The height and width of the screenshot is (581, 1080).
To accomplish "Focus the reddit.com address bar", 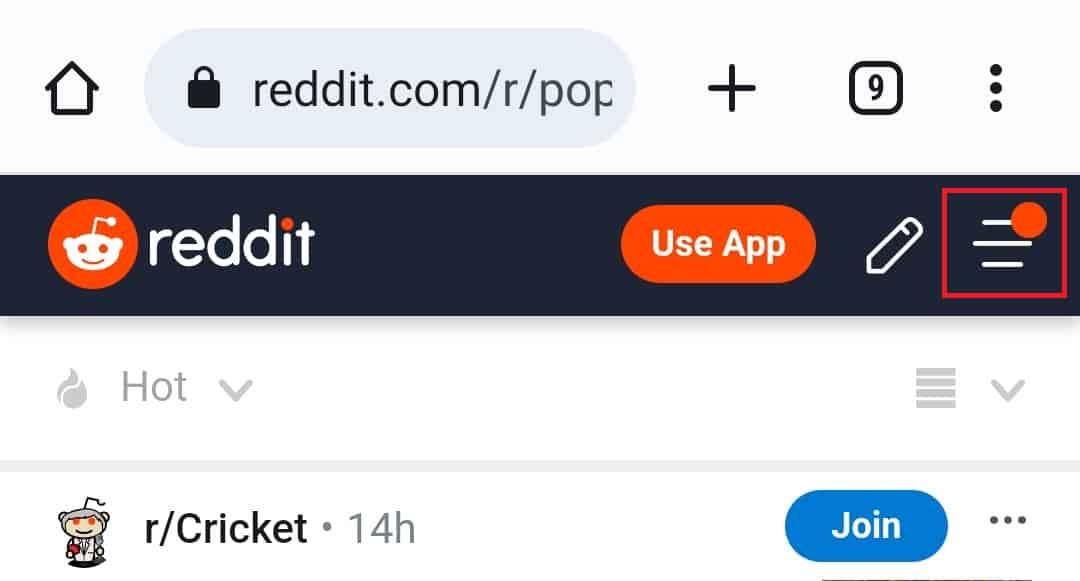I will (389, 88).
